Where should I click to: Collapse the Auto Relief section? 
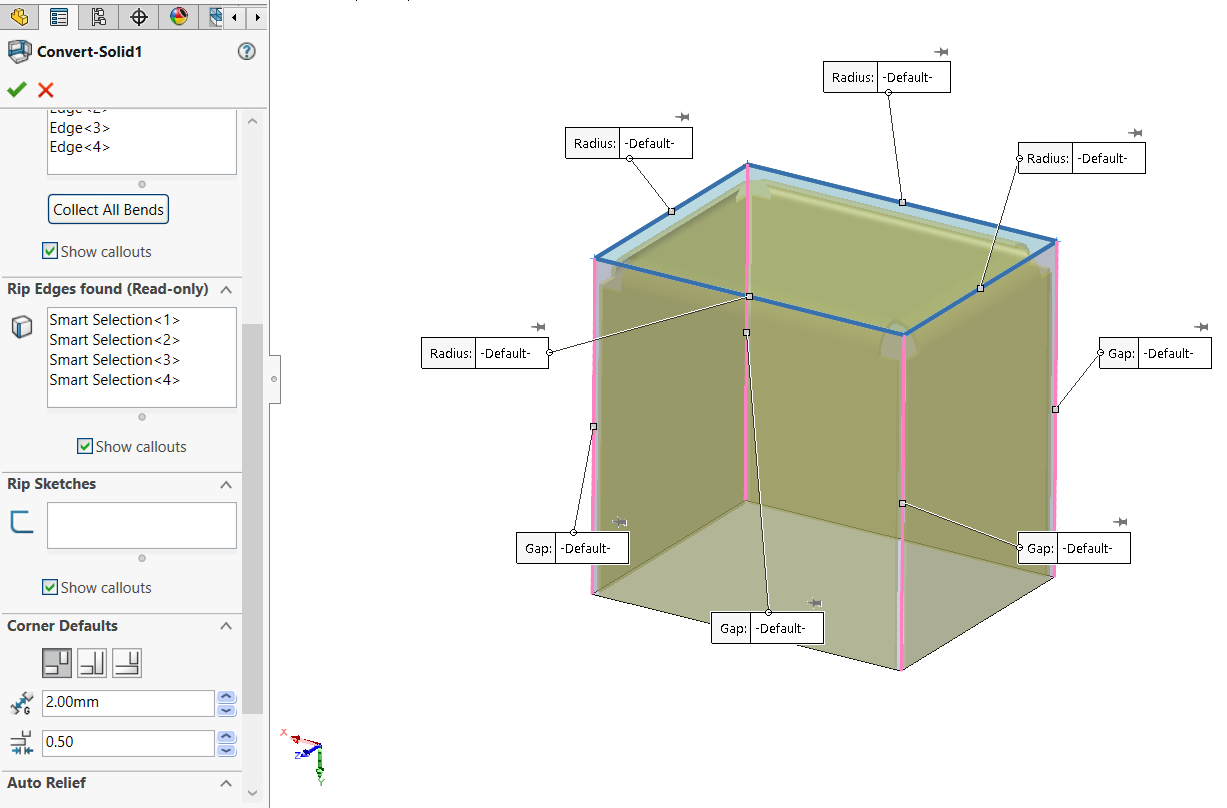226,783
